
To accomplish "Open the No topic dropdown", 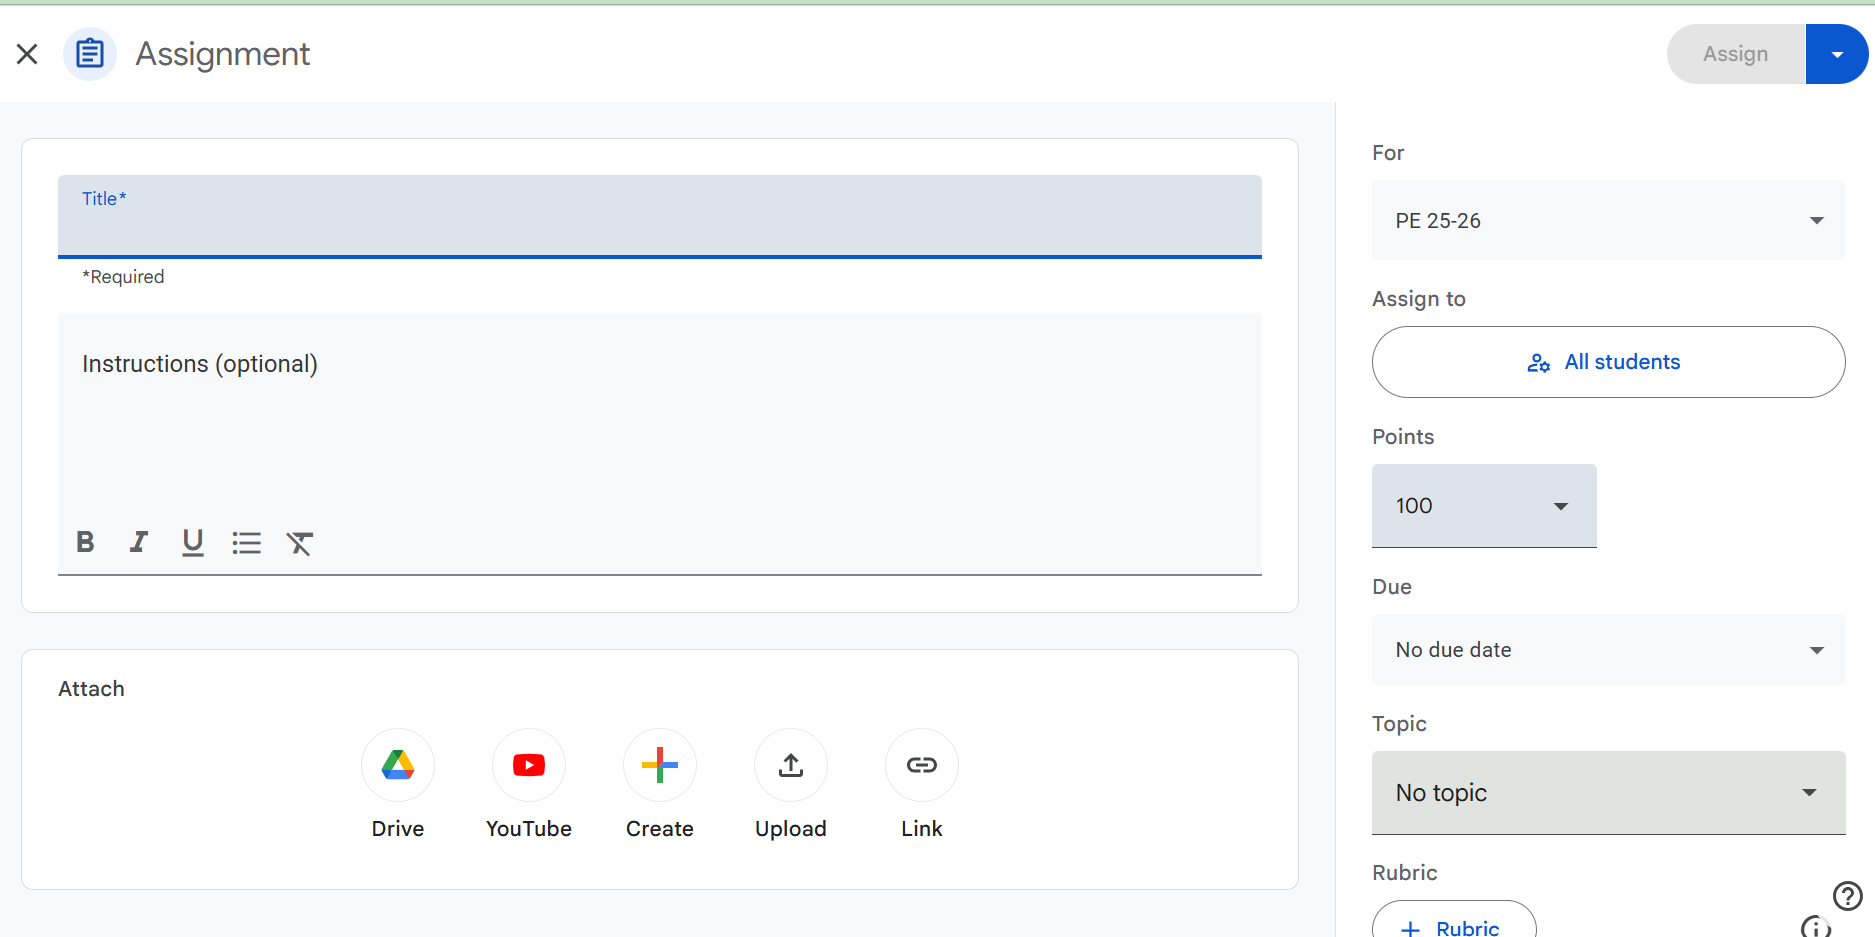I will pyautogui.click(x=1608, y=793).
